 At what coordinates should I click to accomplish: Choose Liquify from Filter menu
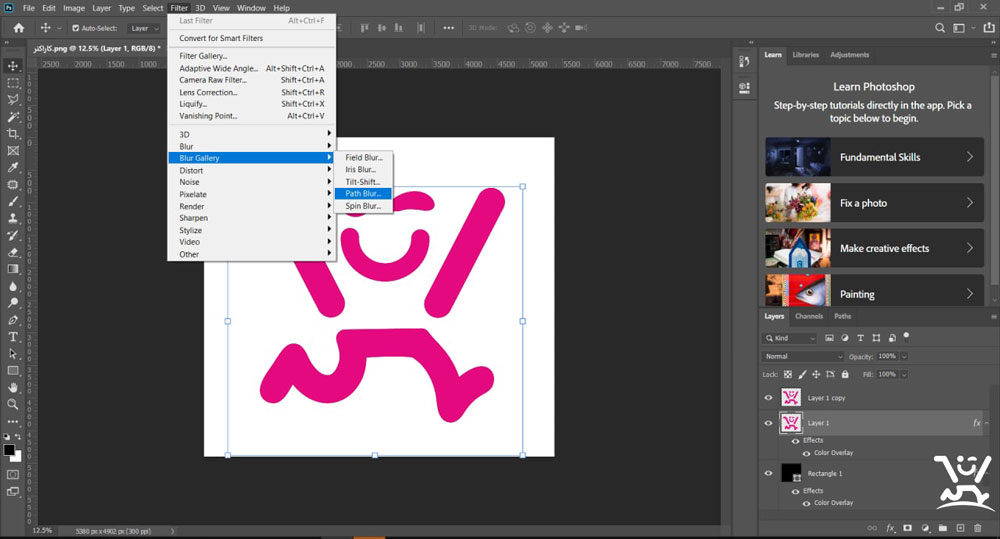point(251,104)
